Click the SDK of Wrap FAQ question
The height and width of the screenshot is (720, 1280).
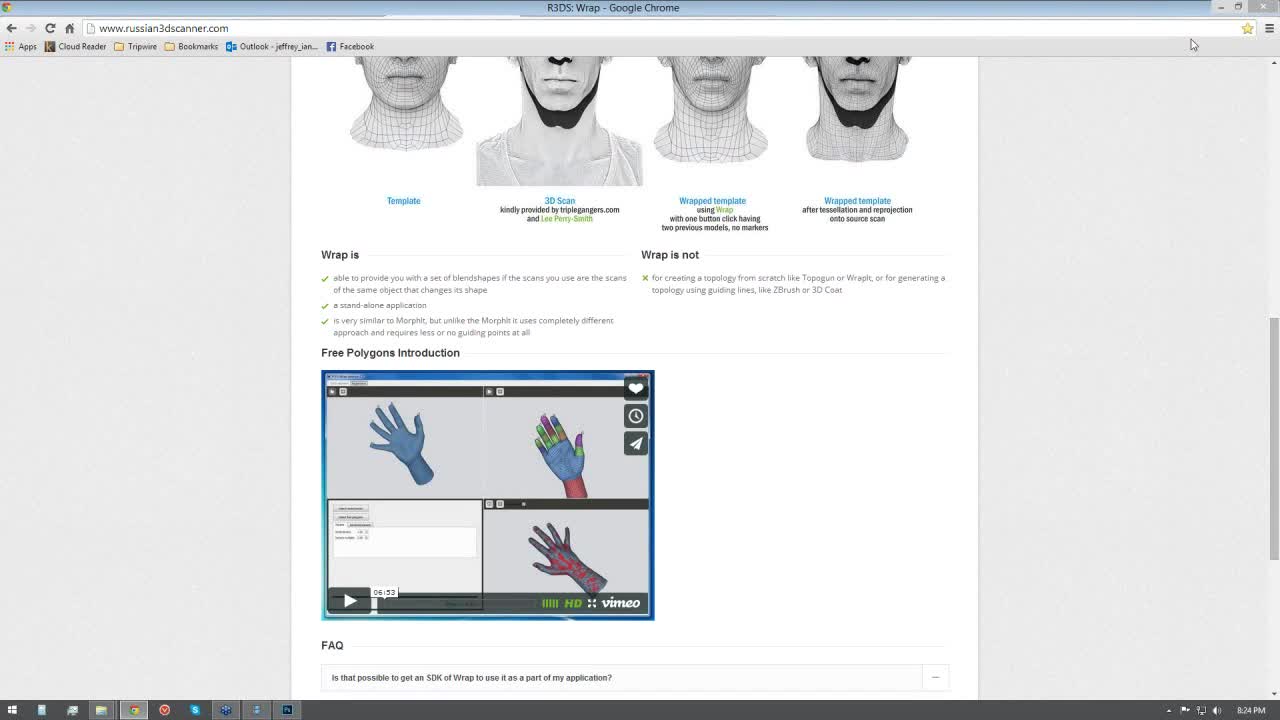(472, 678)
